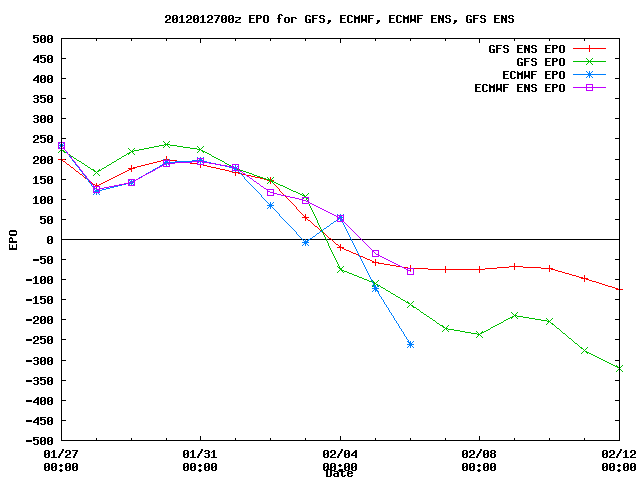Click the '00:00' time label under 01/31
The image size is (640, 480).
pos(200,467)
